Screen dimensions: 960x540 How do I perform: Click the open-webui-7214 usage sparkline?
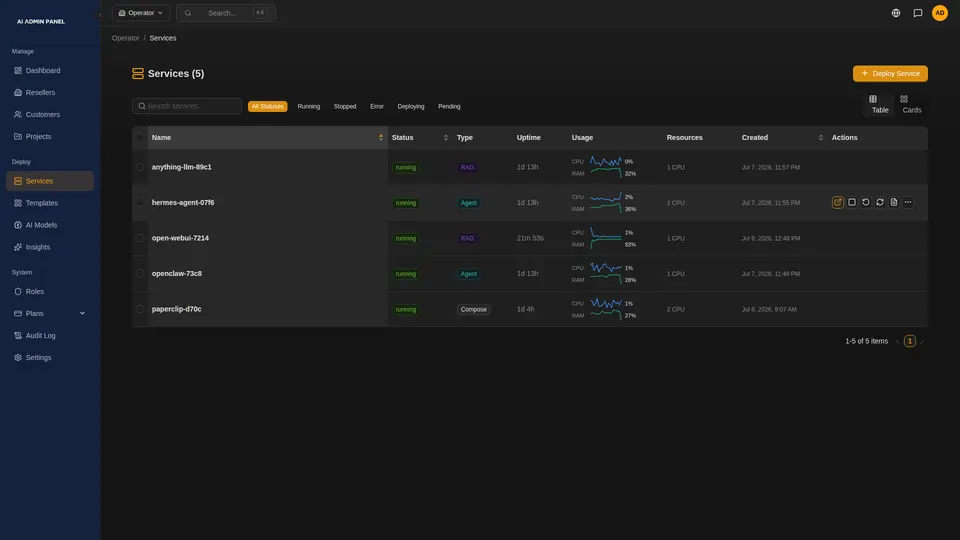tap(606, 238)
